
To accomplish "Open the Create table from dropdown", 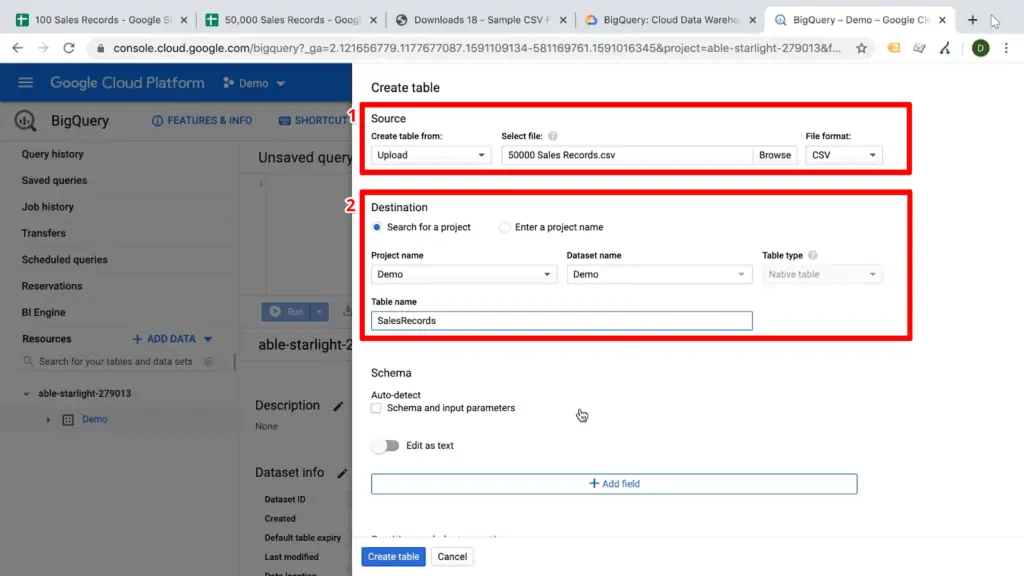I will pyautogui.click(x=430, y=155).
